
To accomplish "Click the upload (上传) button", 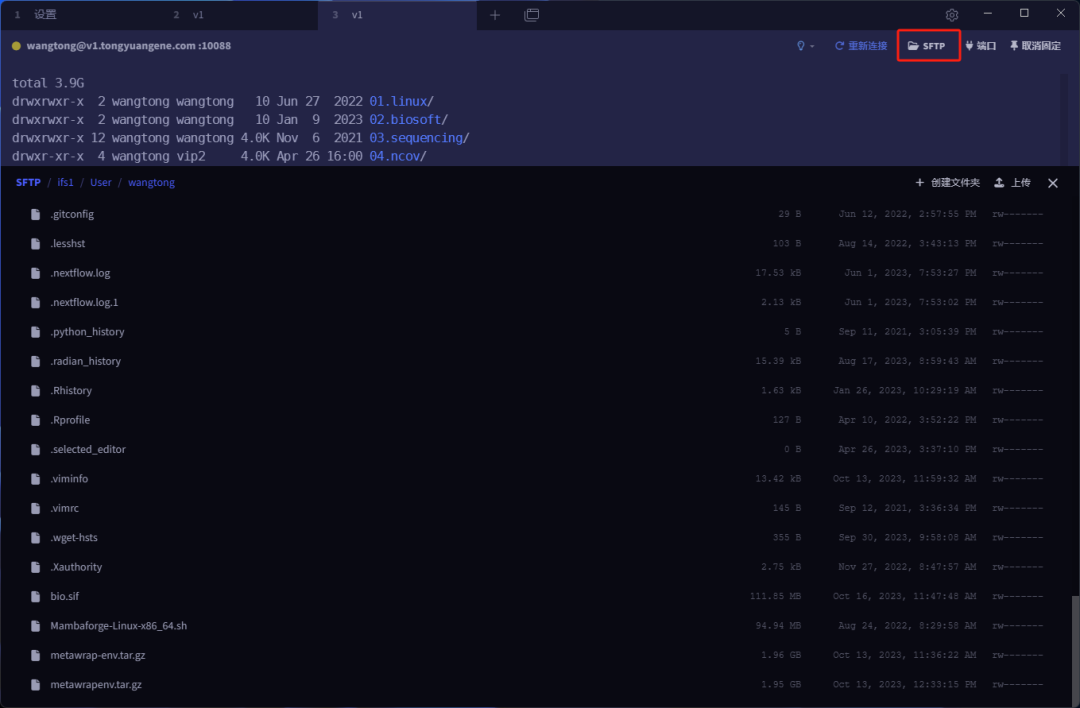I will (x=1012, y=183).
